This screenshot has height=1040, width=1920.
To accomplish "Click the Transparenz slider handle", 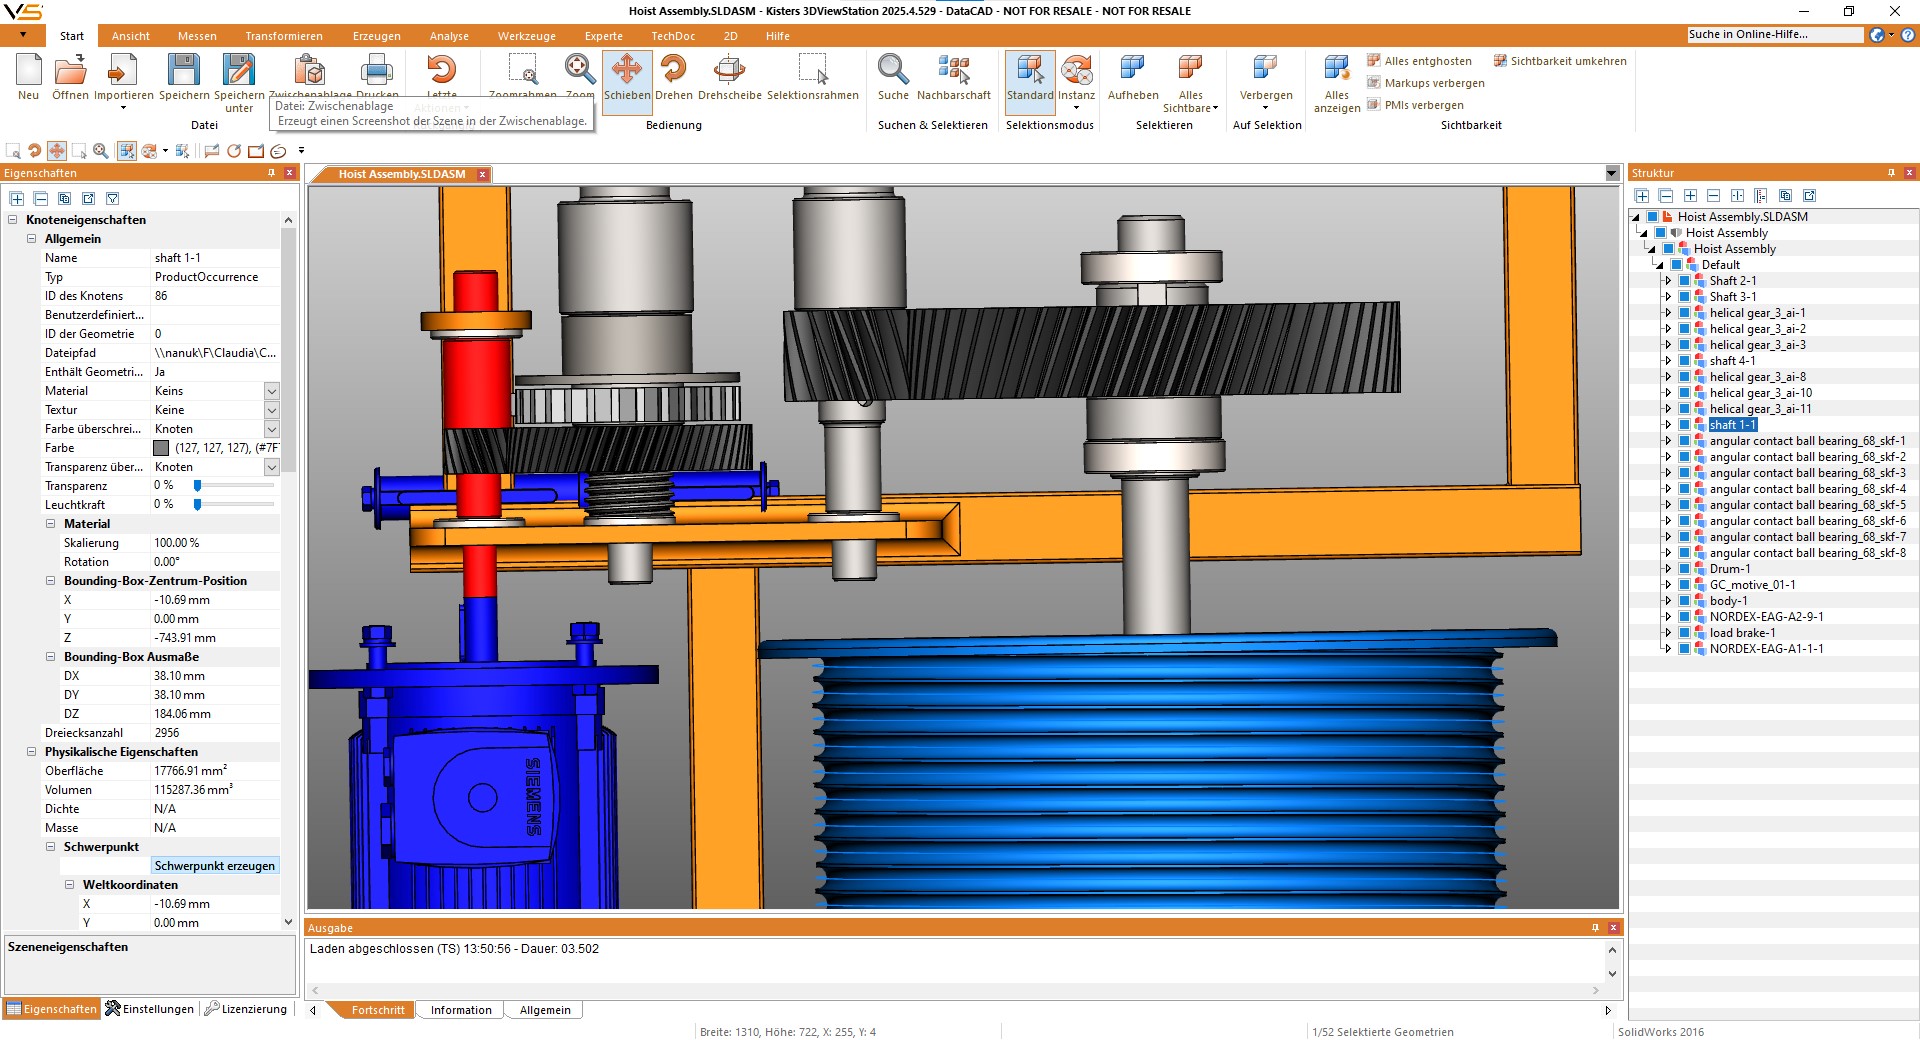I will pyautogui.click(x=198, y=486).
